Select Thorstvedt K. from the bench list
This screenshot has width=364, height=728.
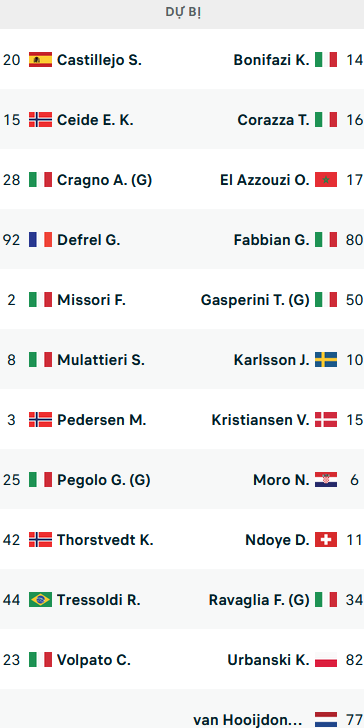(105, 540)
